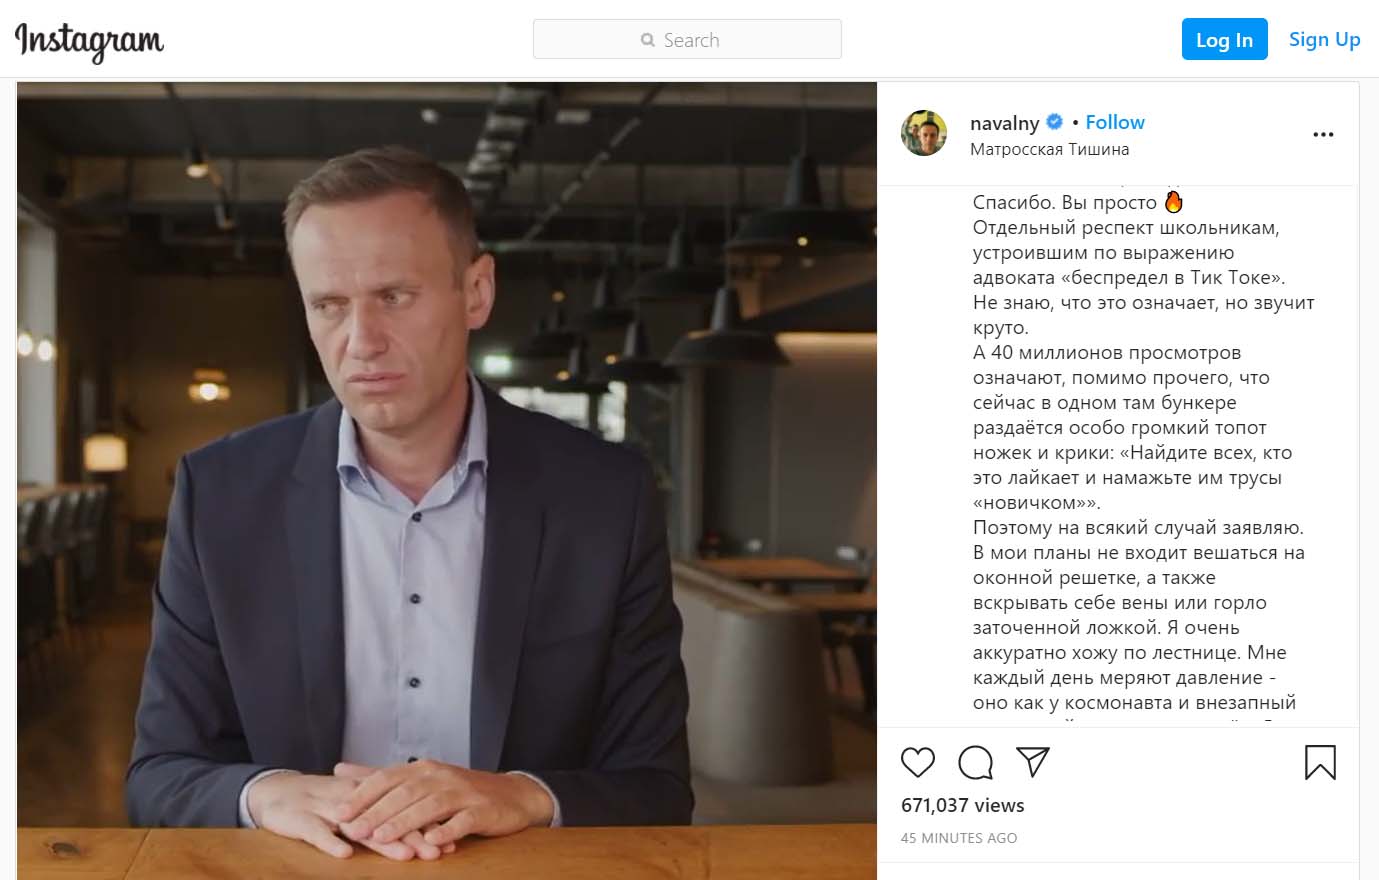This screenshot has width=1379, height=880.
Task: Follow the navalny account
Action: pyautogui.click(x=1114, y=122)
